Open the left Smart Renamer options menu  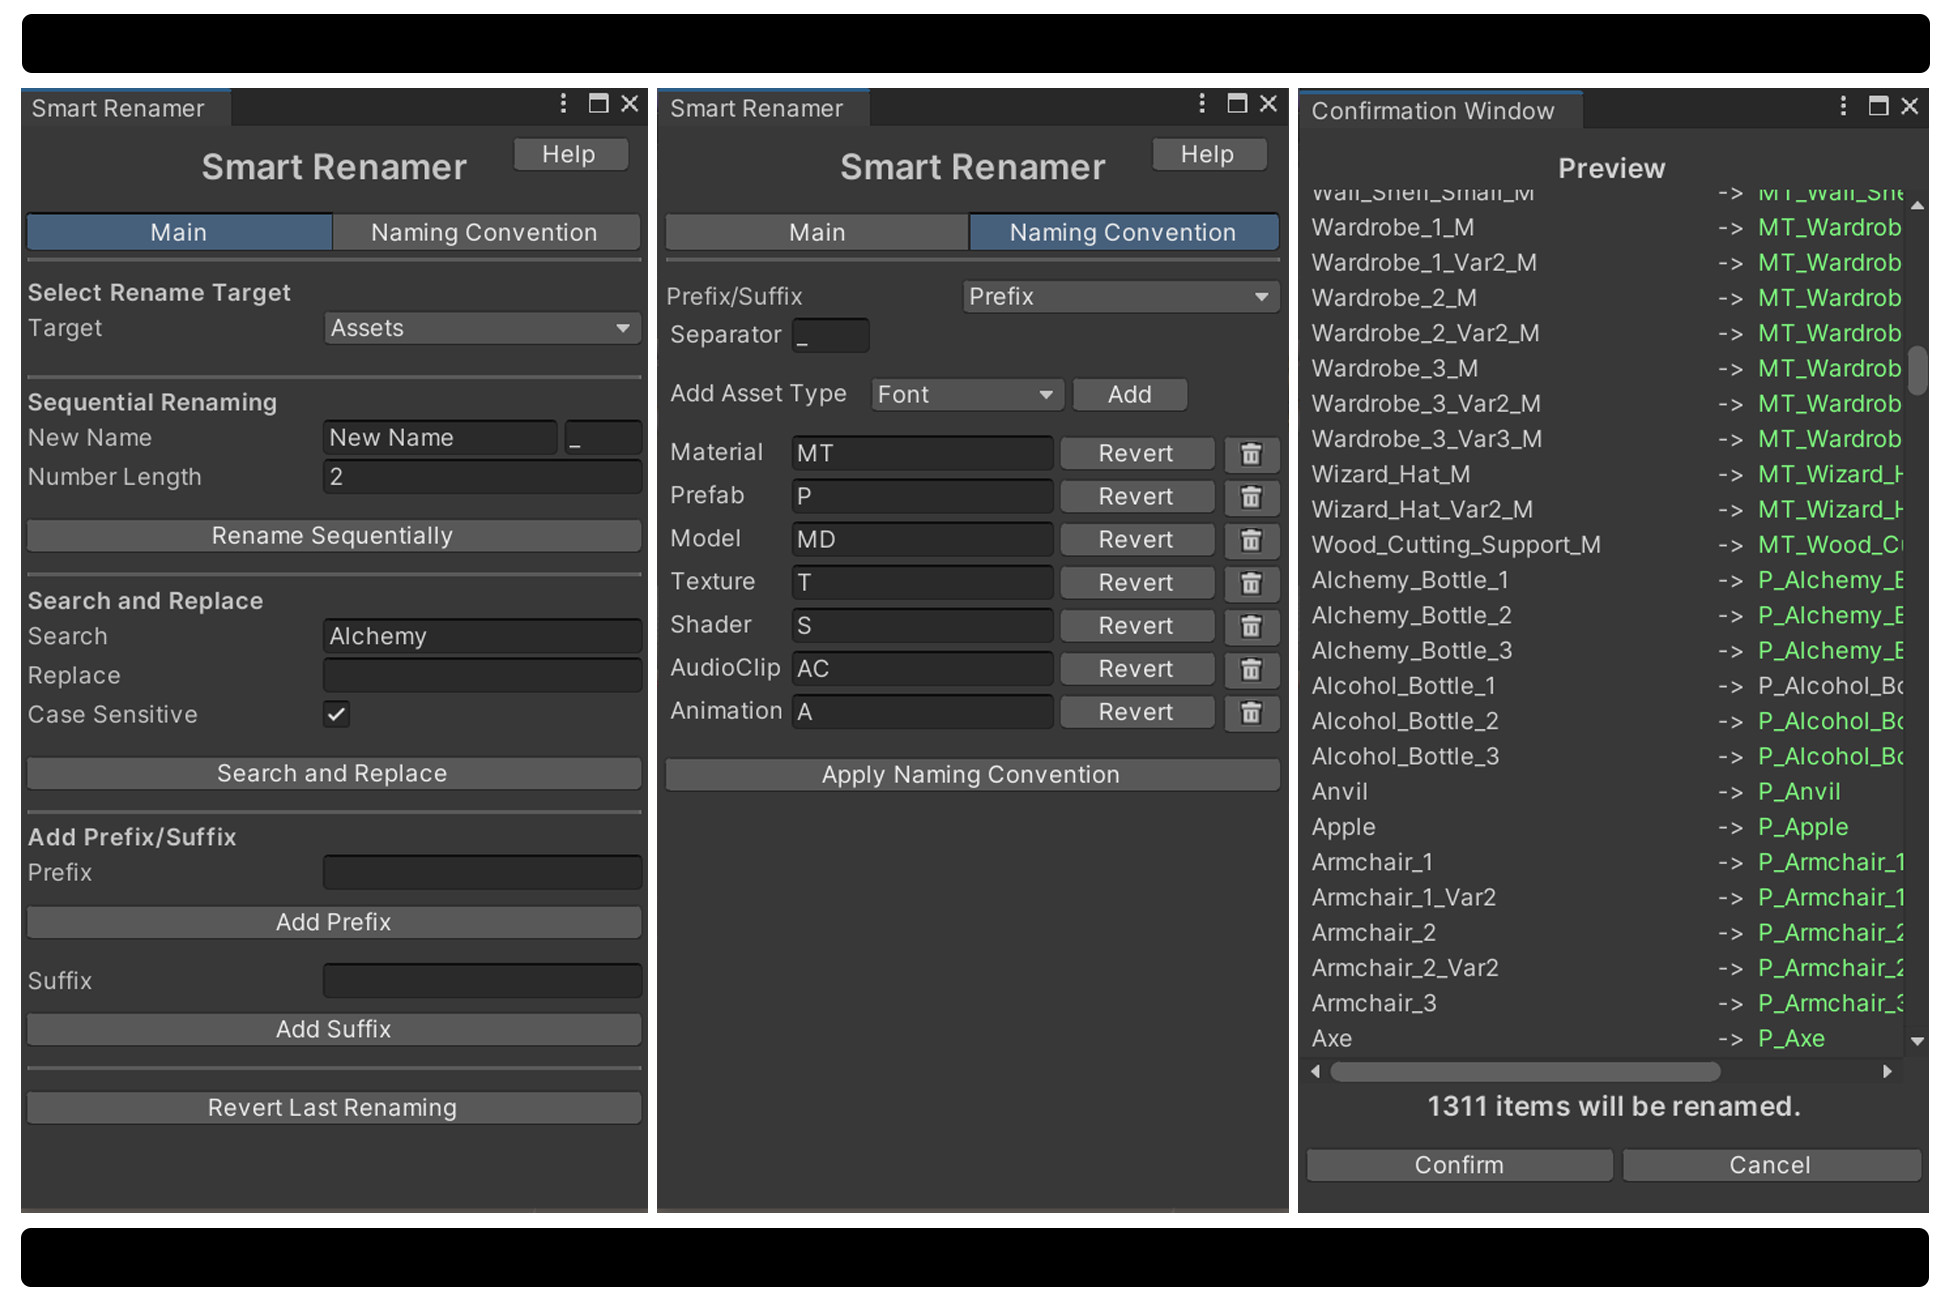tap(563, 103)
